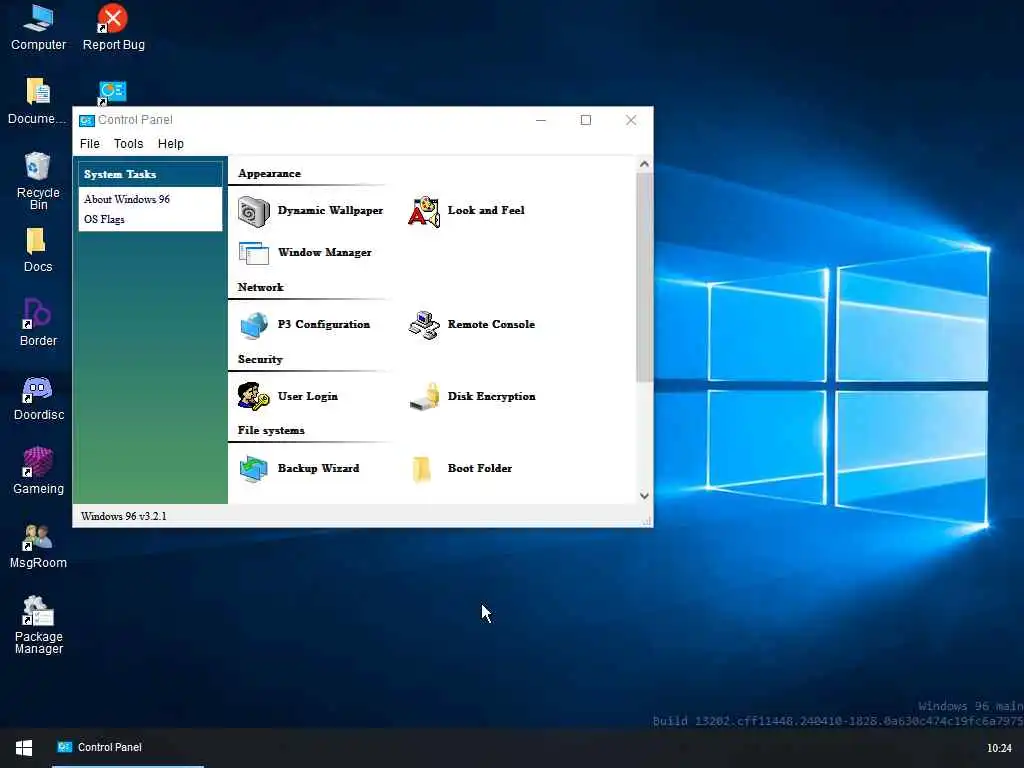Open the User Login icon
The height and width of the screenshot is (768, 1024).
pos(253,396)
